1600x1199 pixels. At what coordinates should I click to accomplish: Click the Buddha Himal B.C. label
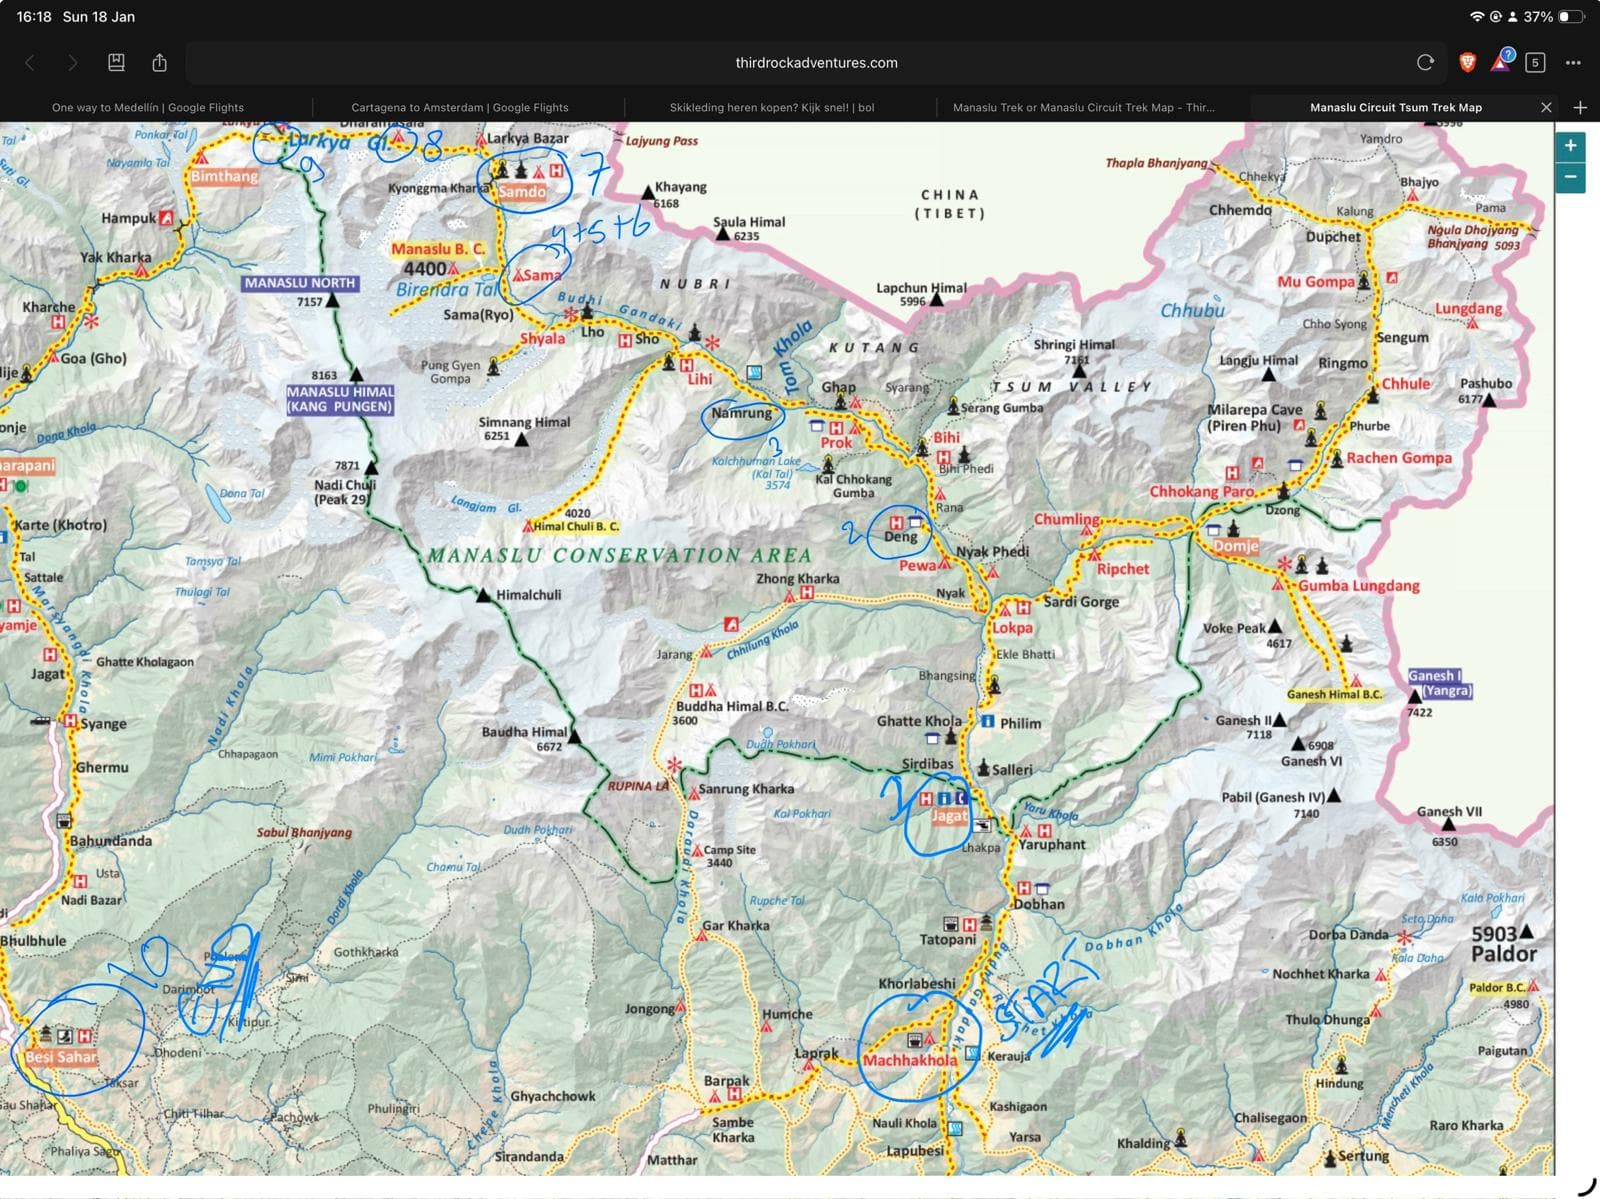[x=732, y=706]
